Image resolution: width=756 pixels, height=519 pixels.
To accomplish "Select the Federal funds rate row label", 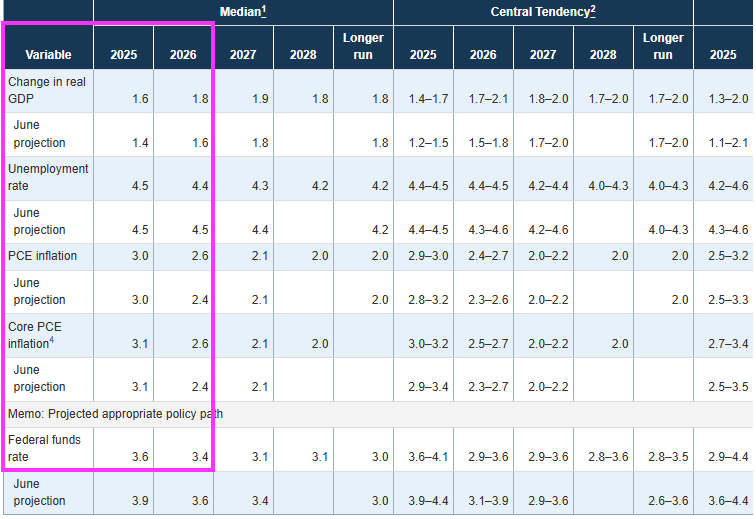I will pos(44,448).
